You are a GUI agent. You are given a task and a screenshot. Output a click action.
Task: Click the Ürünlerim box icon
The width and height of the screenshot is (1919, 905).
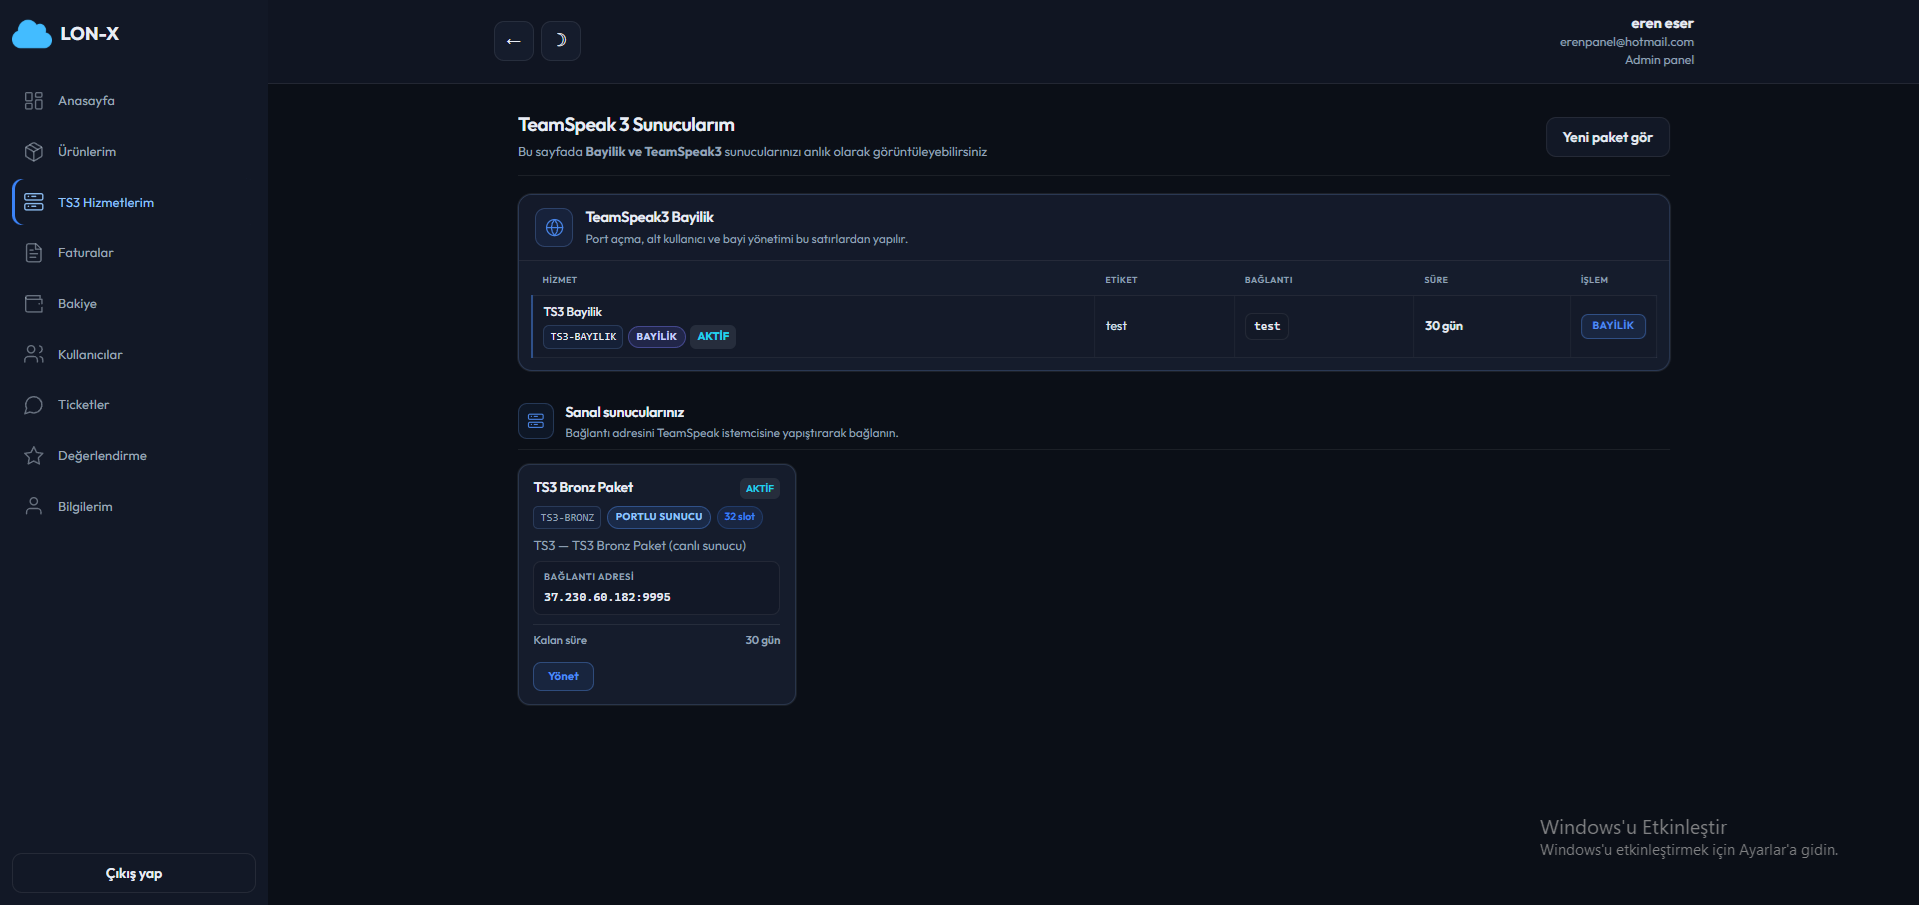[34, 152]
